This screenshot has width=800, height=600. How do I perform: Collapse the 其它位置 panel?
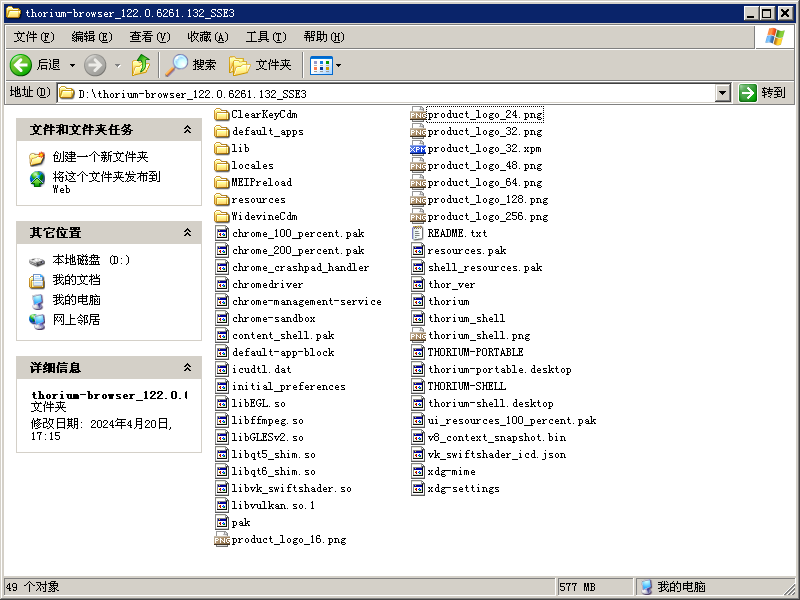pos(187,233)
